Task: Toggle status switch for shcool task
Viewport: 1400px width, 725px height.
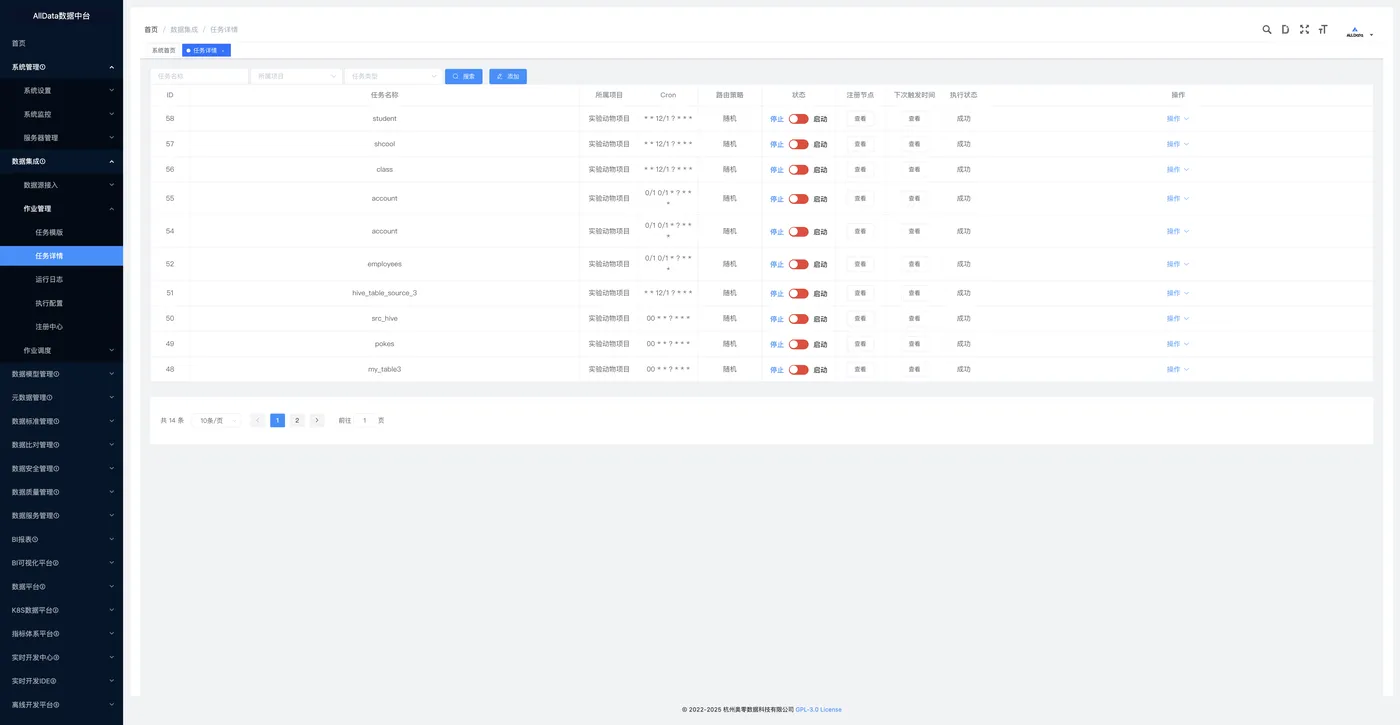Action: [798, 144]
